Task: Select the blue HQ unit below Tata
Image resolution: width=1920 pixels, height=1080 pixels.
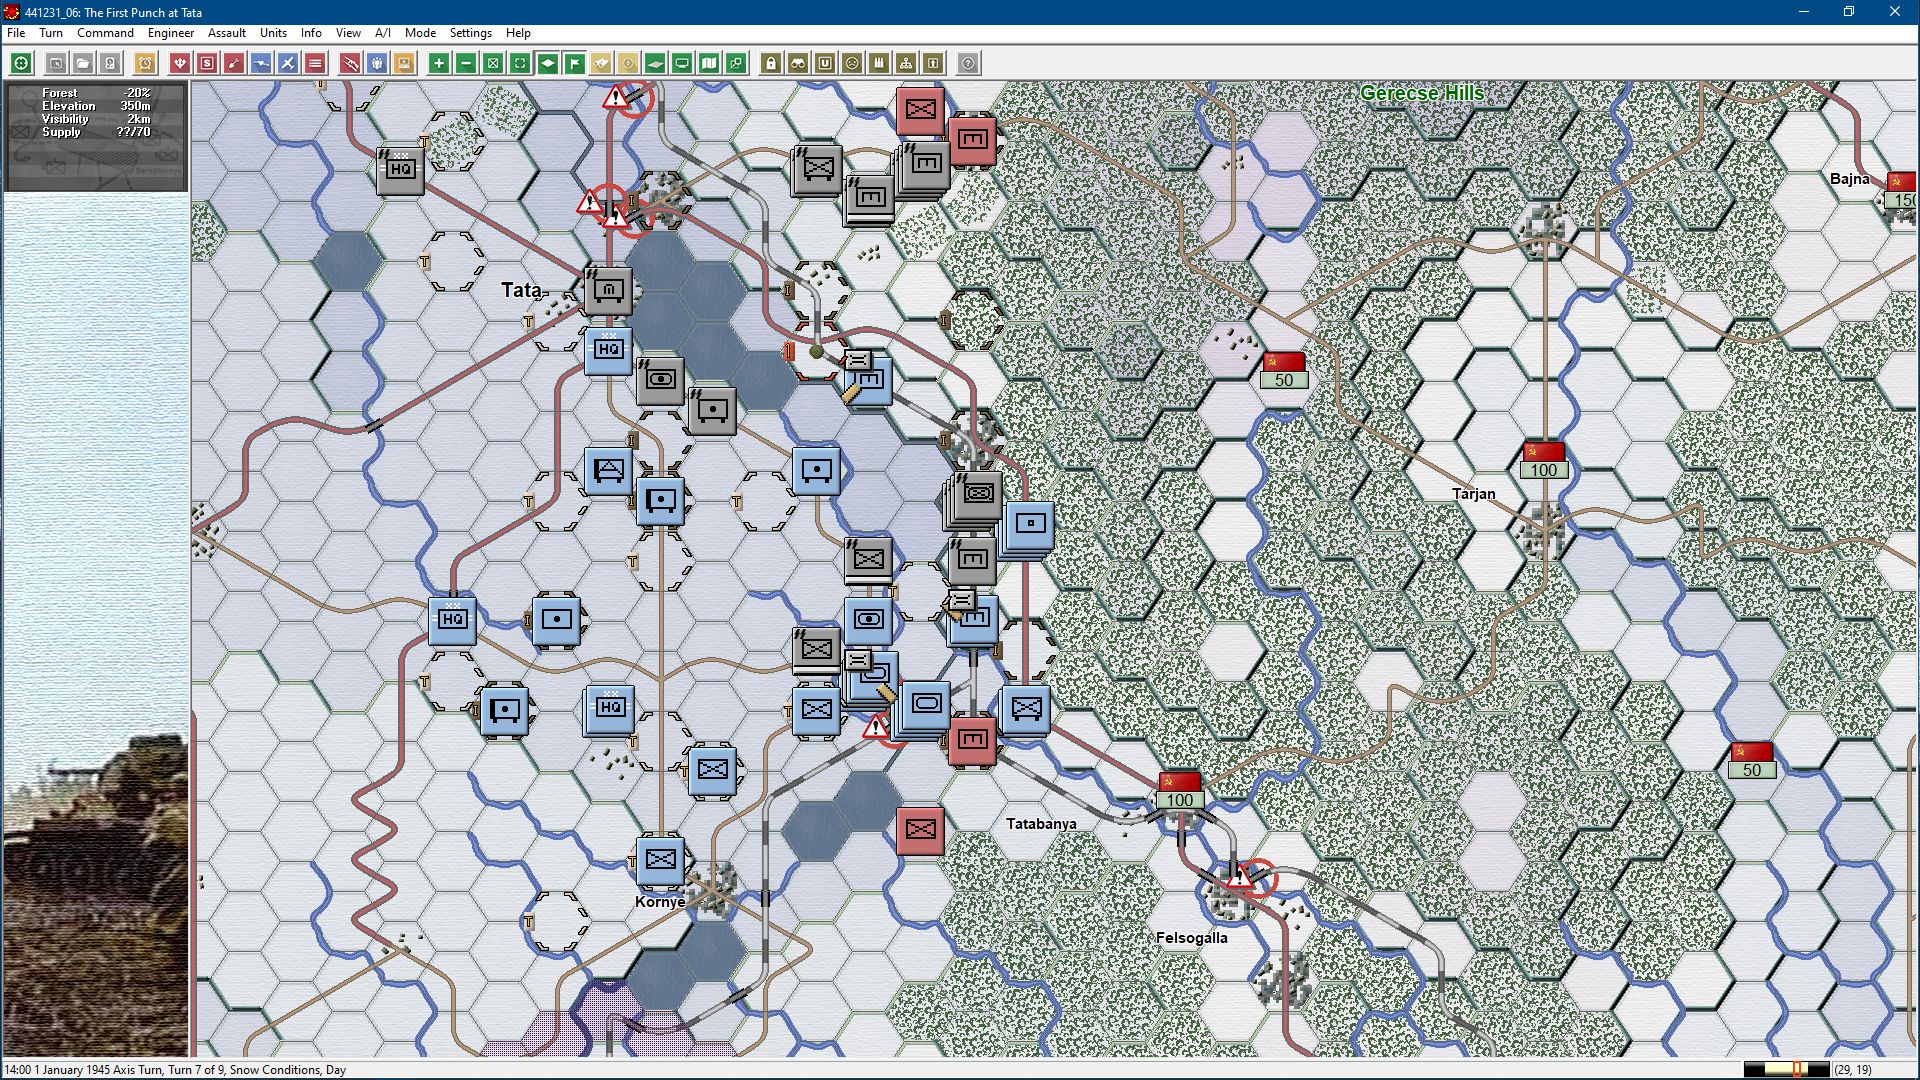Action: point(609,350)
